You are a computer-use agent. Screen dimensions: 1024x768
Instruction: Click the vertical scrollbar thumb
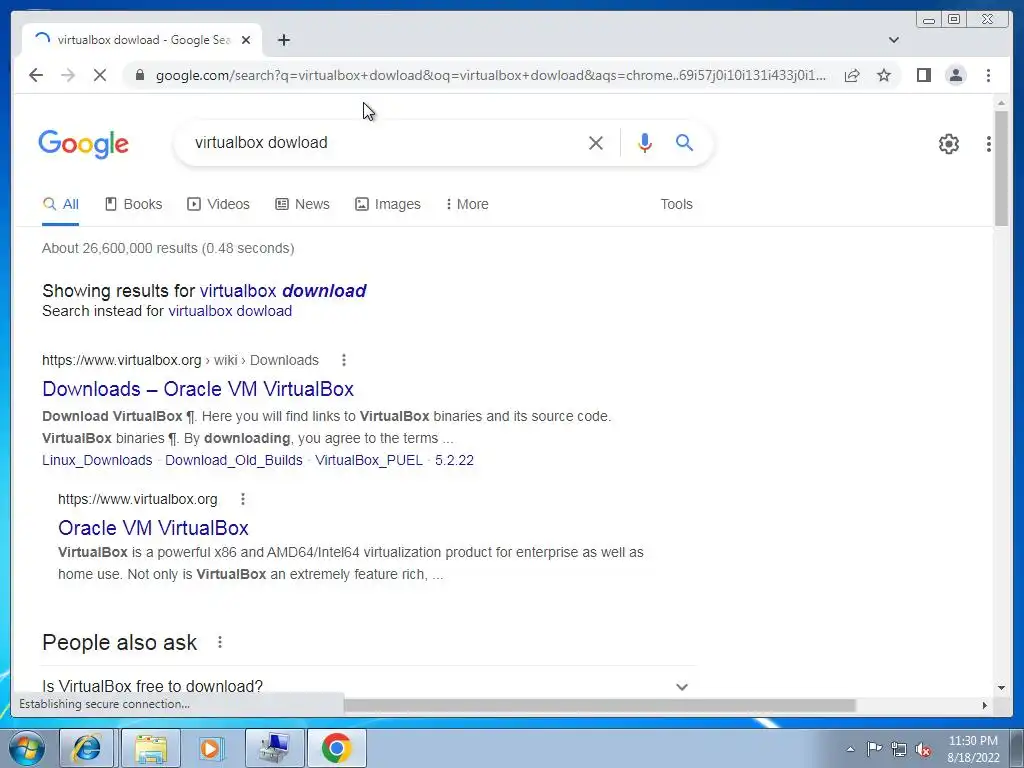tap(1001, 168)
